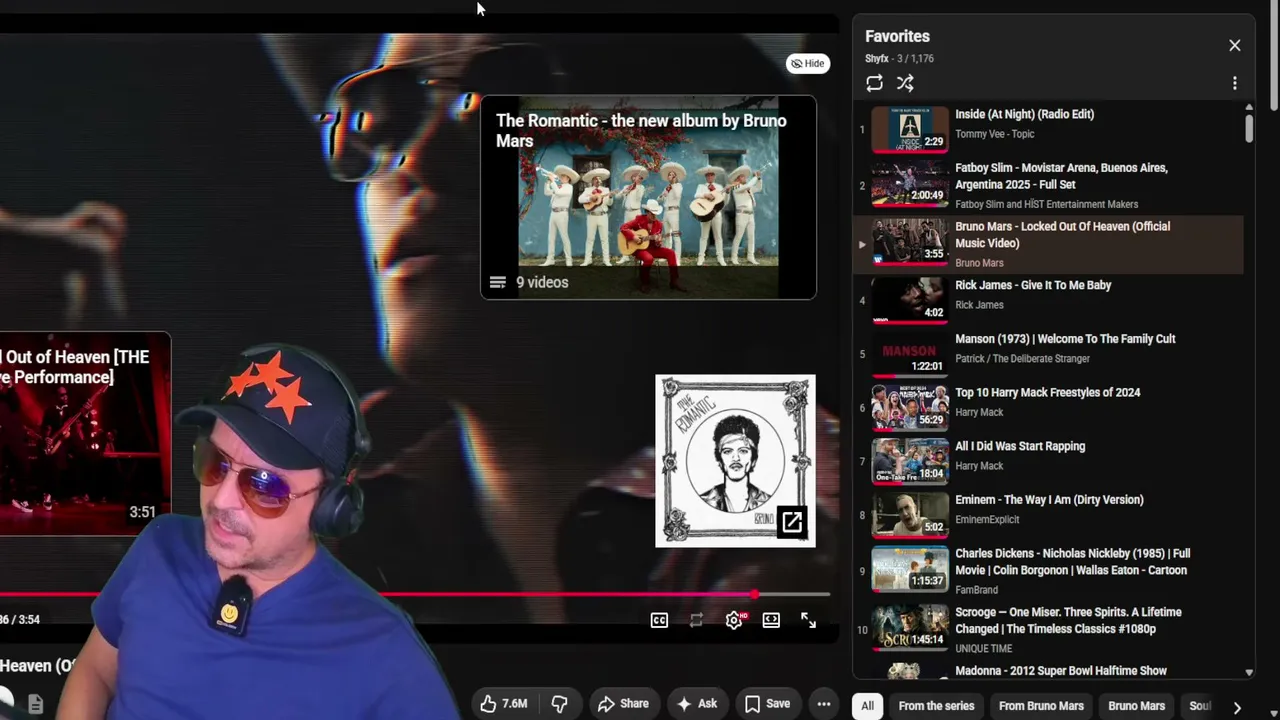Open the 18:04 Harry Mack thumbnail
This screenshot has width=1280, height=720.
pyautogui.click(x=910, y=462)
